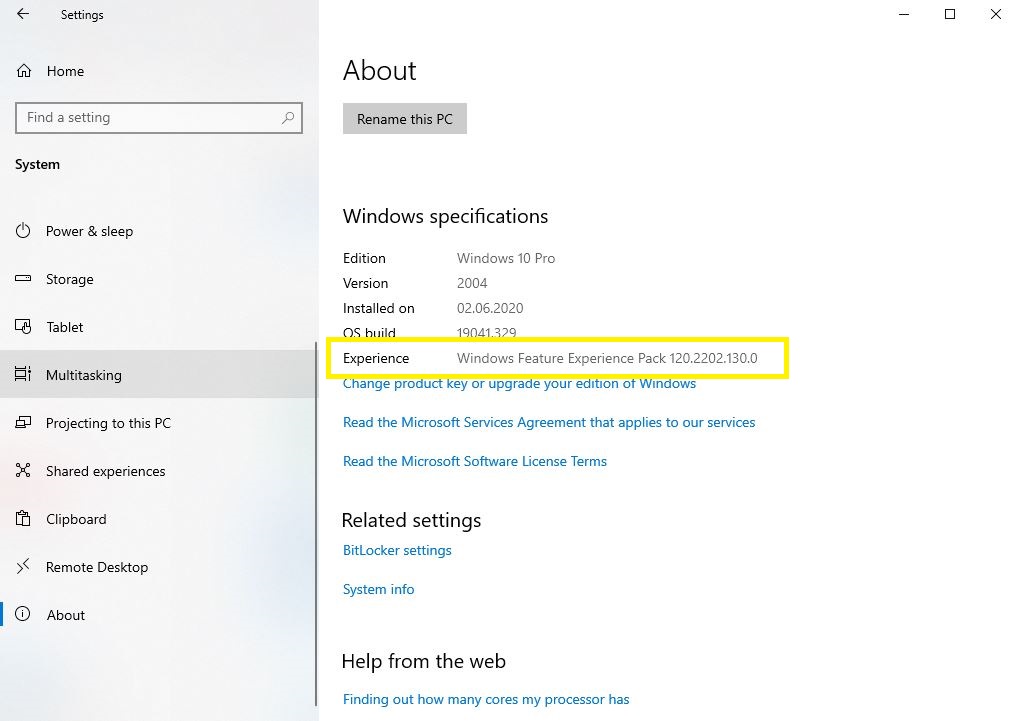The height and width of the screenshot is (721, 1012).
Task: Click the sidebar vertical scrollbar
Action: click(316, 480)
